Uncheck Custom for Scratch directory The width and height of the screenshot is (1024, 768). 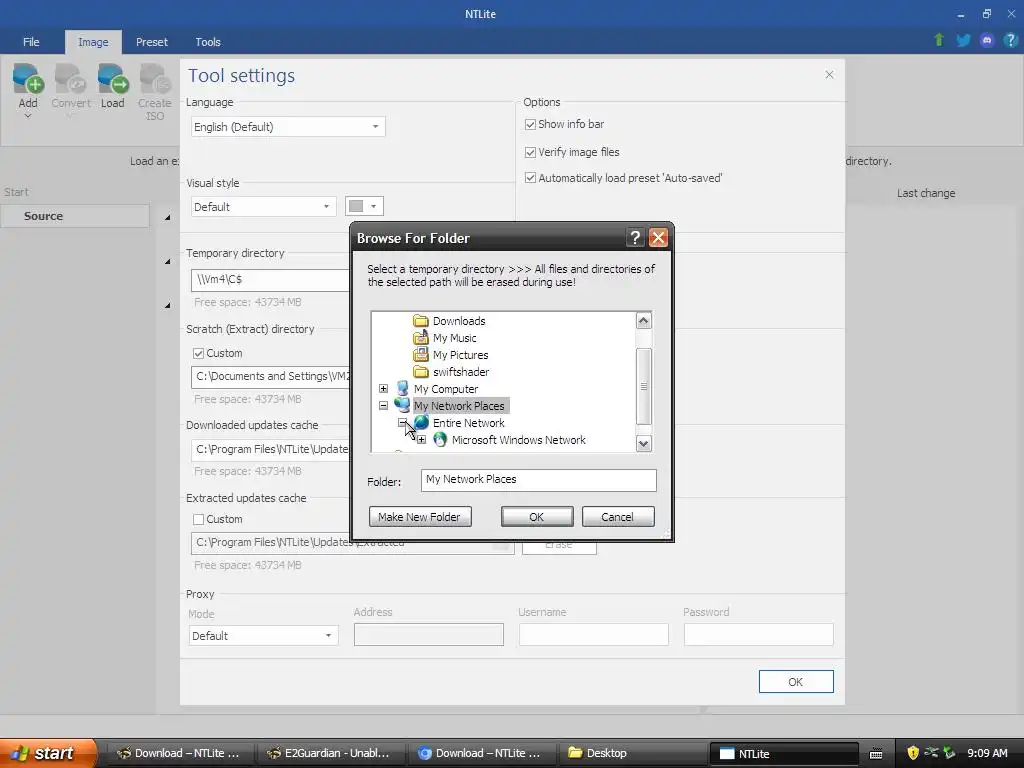pos(199,353)
